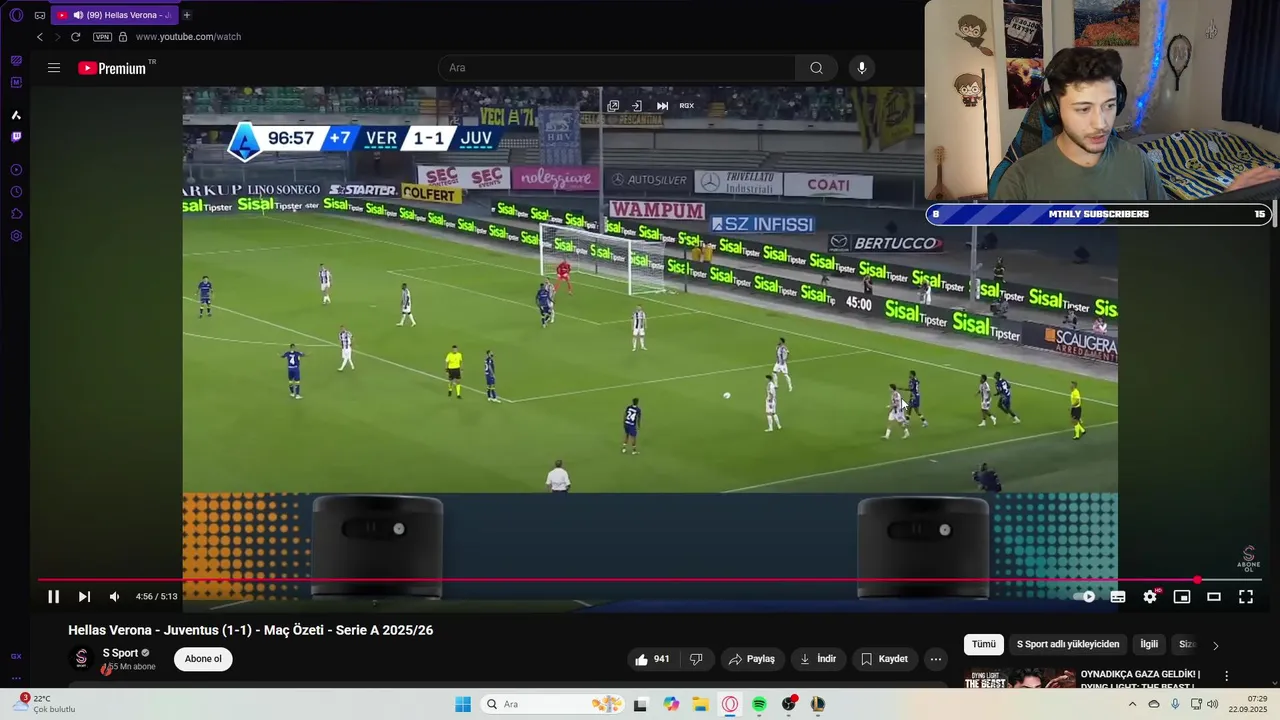
Task: Open OBS Studio taskbar icon
Action: (789, 704)
